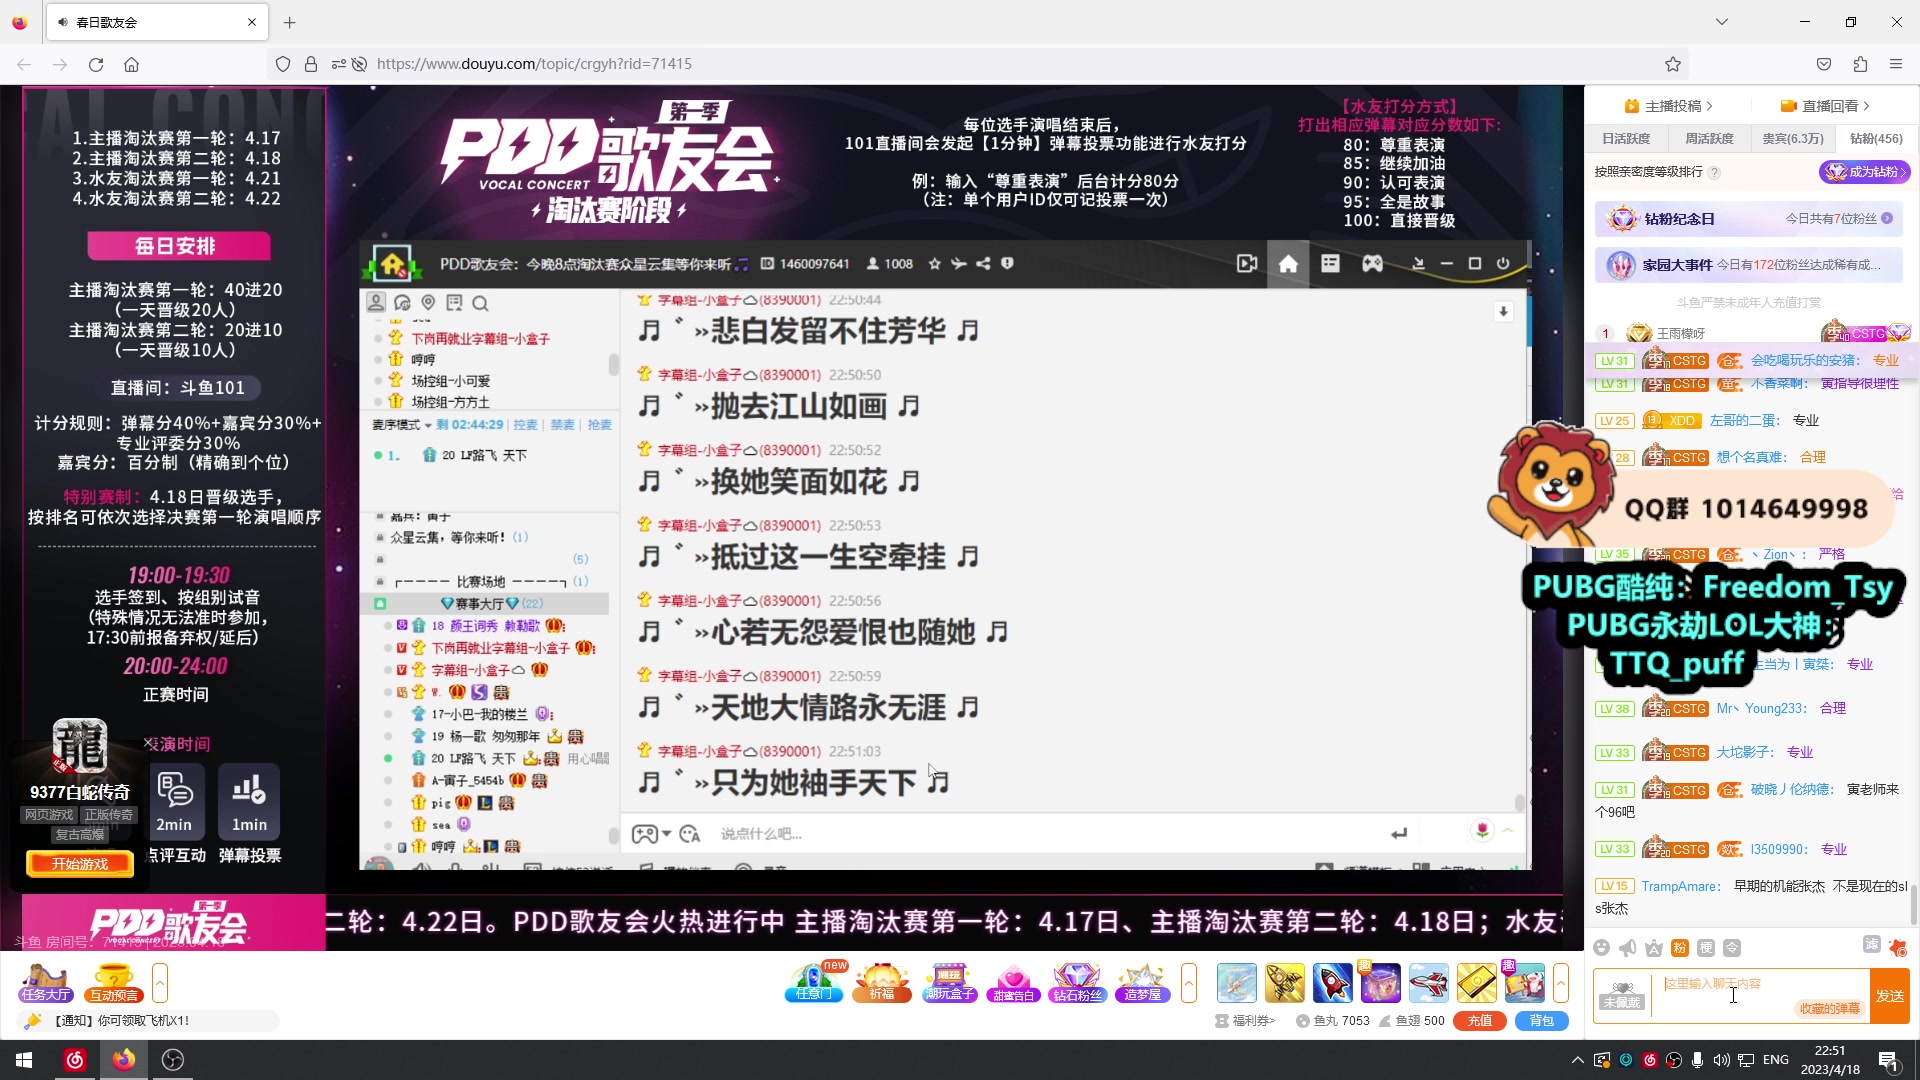The width and height of the screenshot is (1920, 1080).
Task: Focus the chat message input field
Action: (x=1760, y=995)
